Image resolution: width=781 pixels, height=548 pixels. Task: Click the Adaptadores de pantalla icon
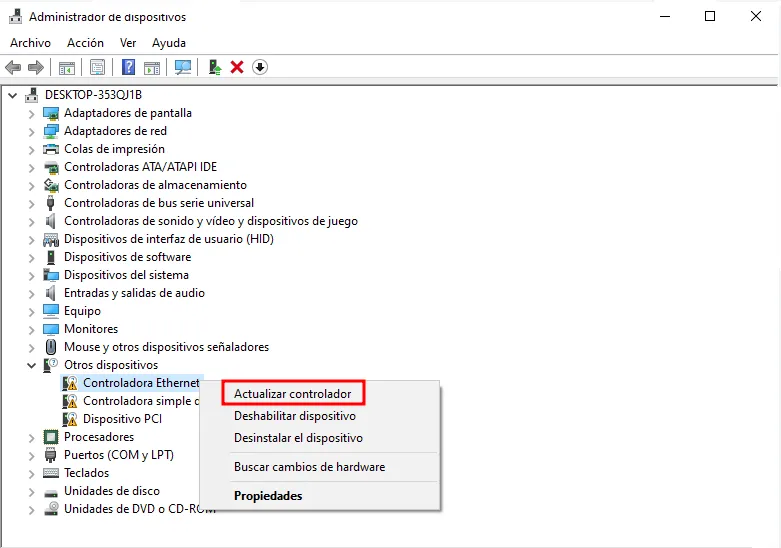[51, 113]
